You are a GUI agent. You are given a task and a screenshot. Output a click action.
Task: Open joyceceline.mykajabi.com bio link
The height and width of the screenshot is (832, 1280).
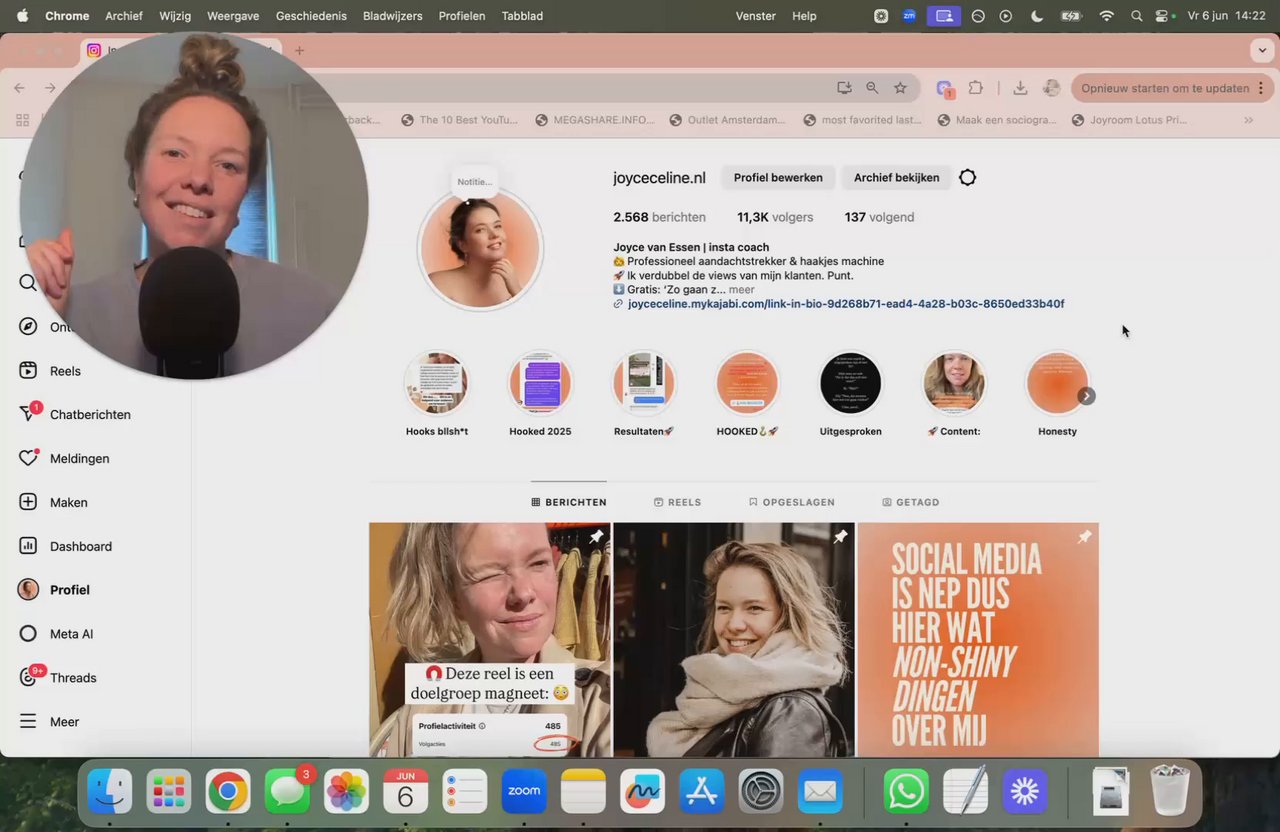(x=846, y=304)
